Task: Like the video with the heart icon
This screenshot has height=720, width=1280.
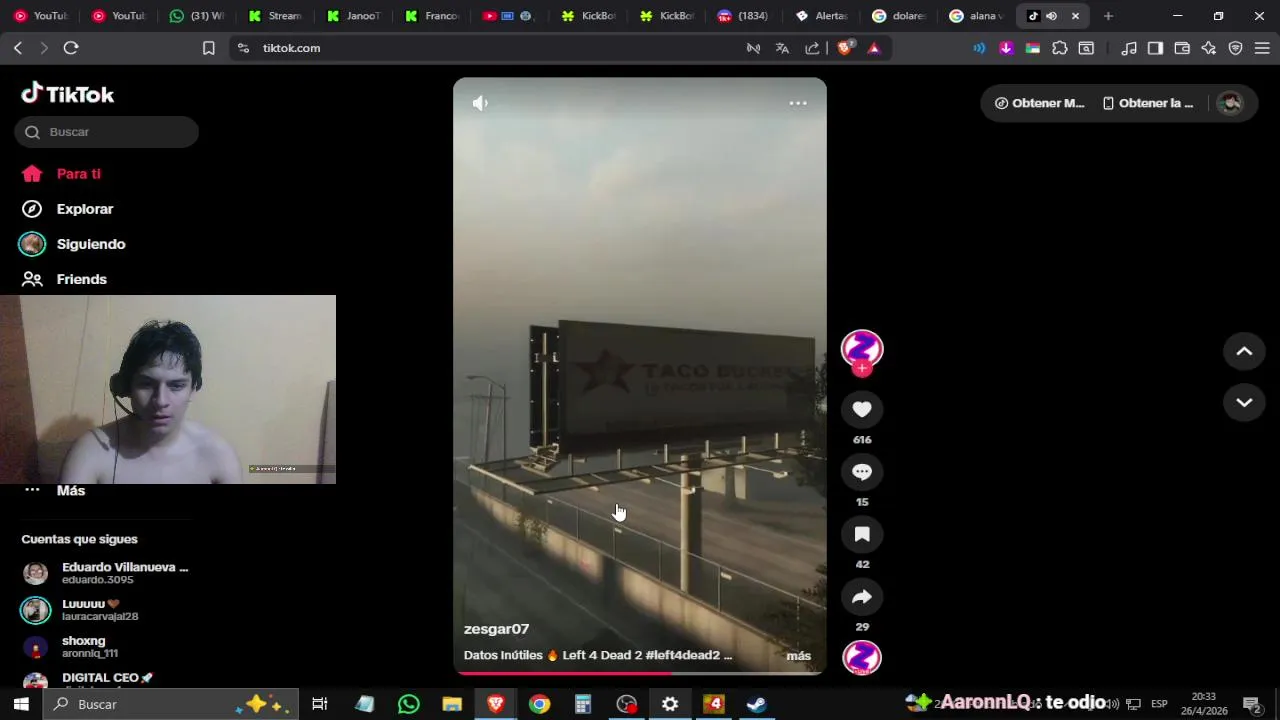Action: click(x=862, y=409)
